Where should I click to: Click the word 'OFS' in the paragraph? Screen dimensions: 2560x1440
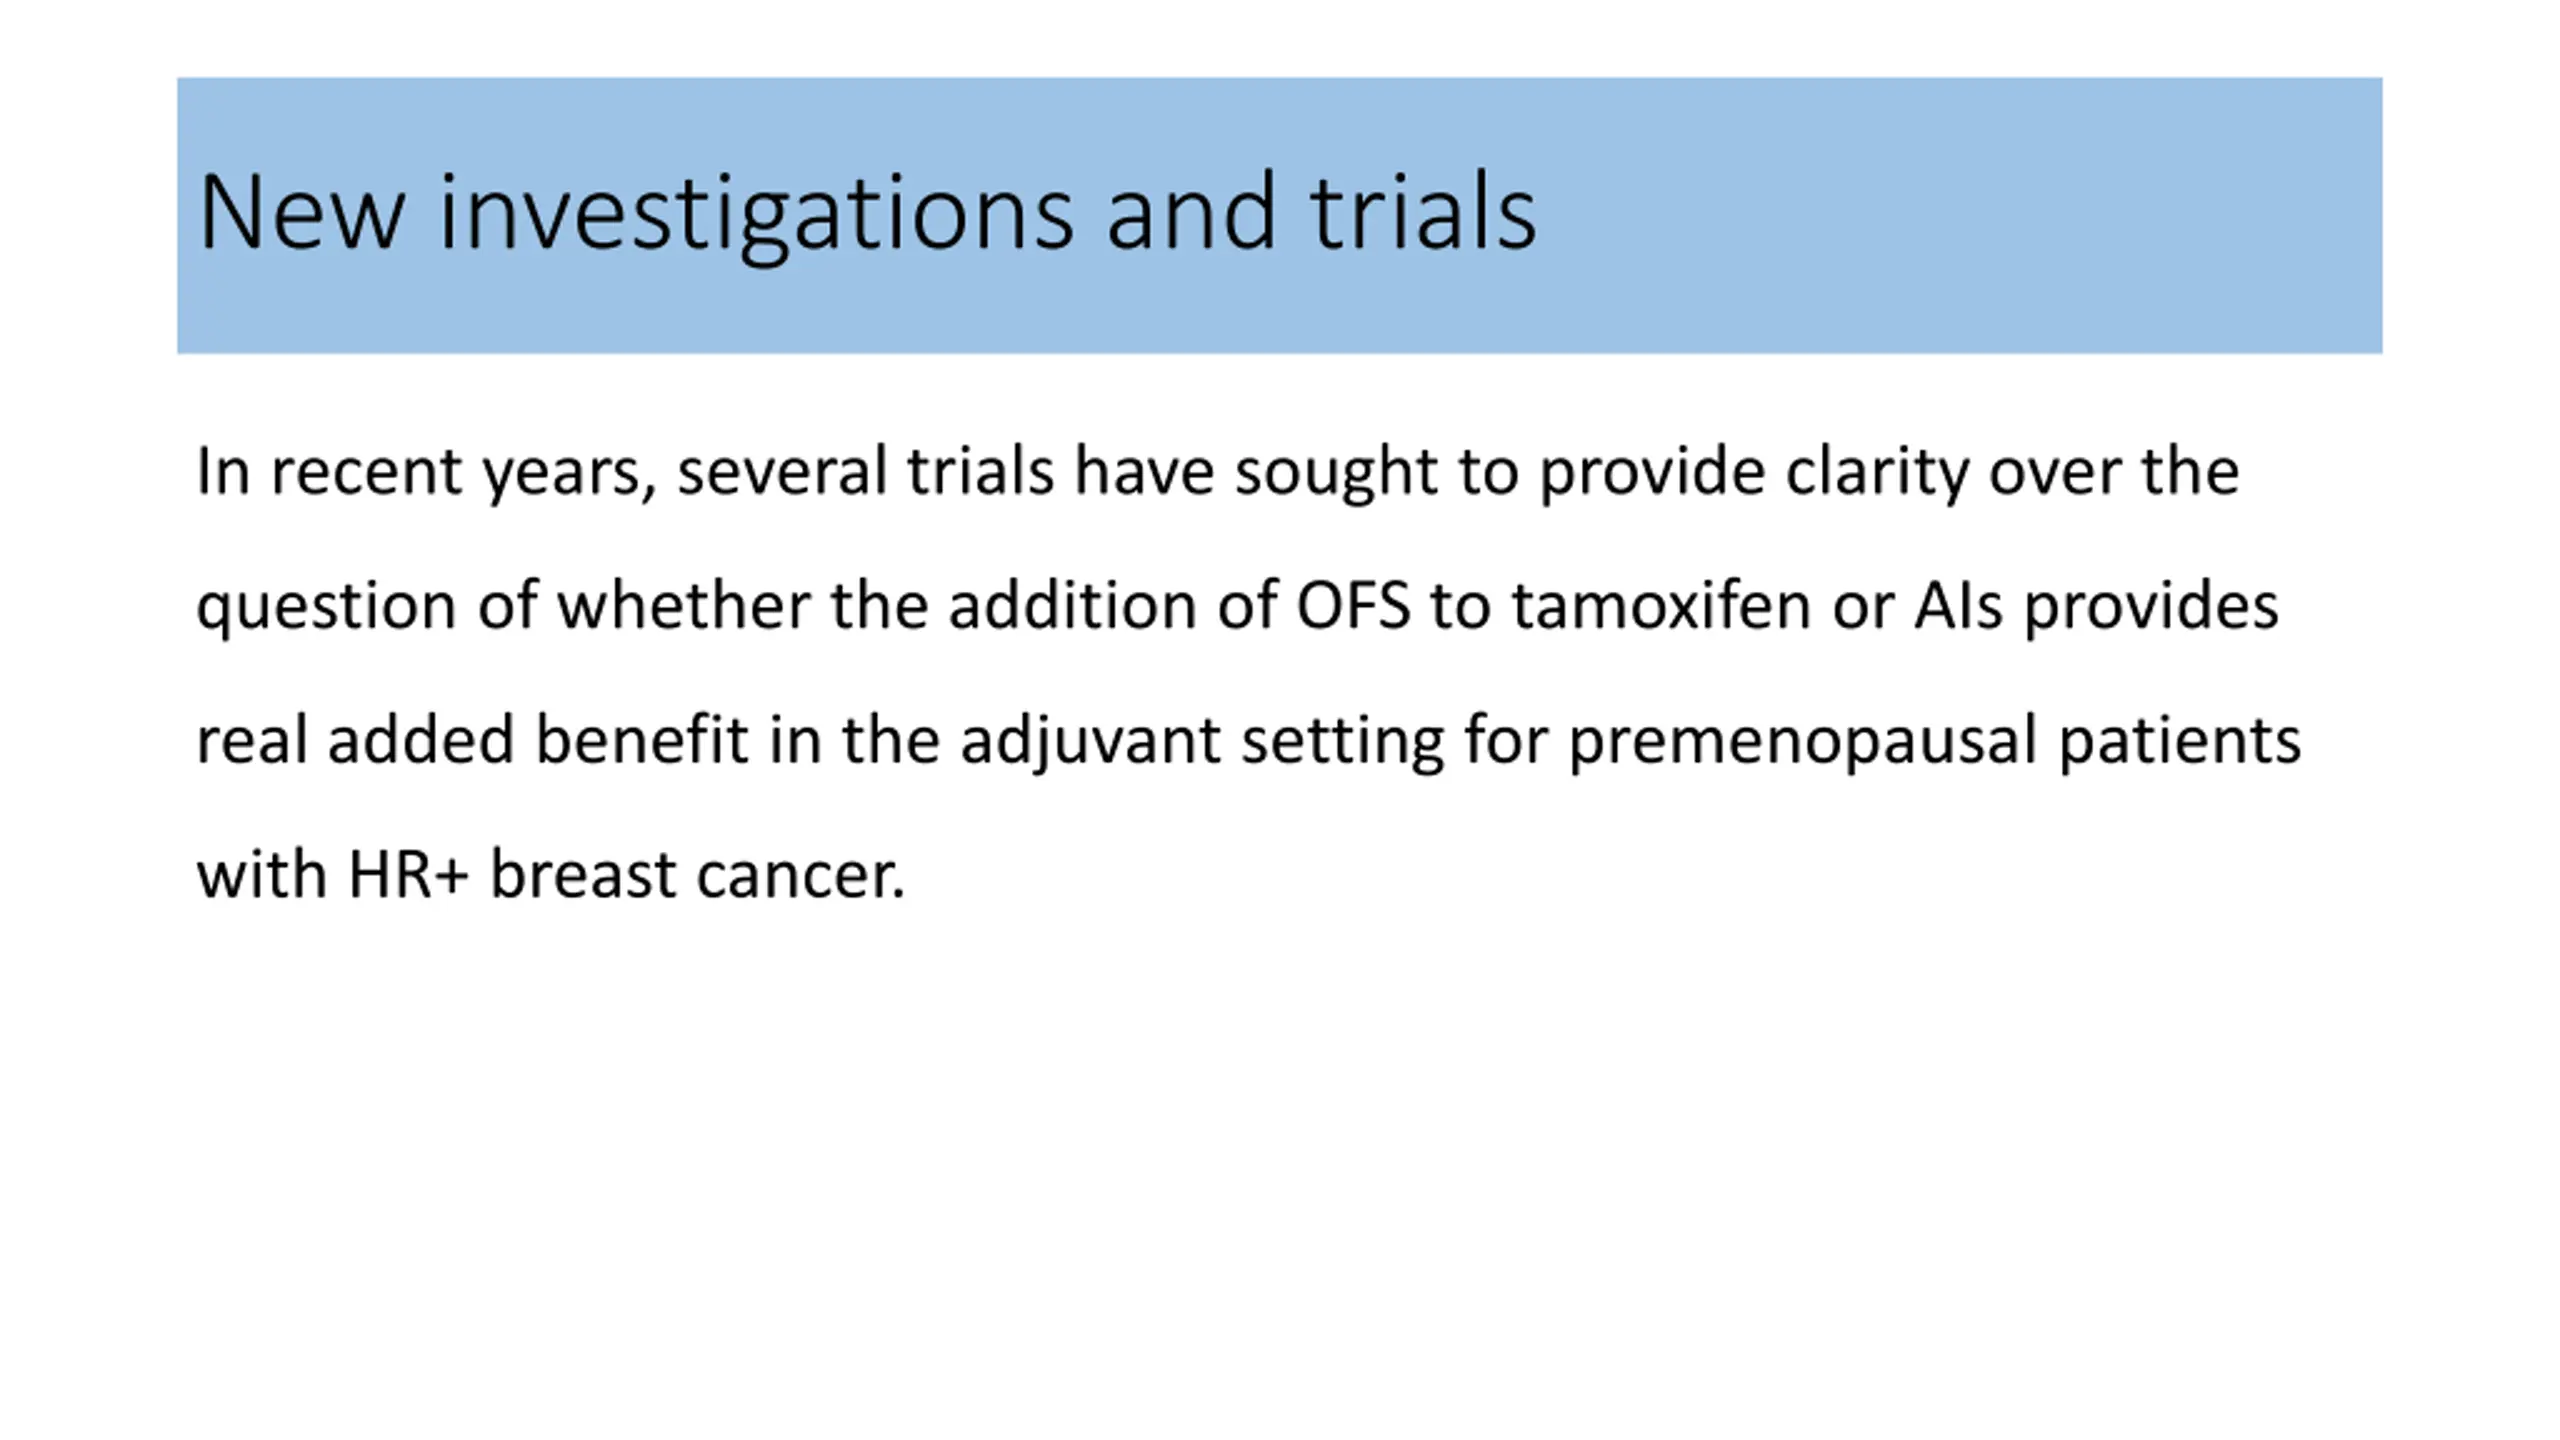[1353, 606]
